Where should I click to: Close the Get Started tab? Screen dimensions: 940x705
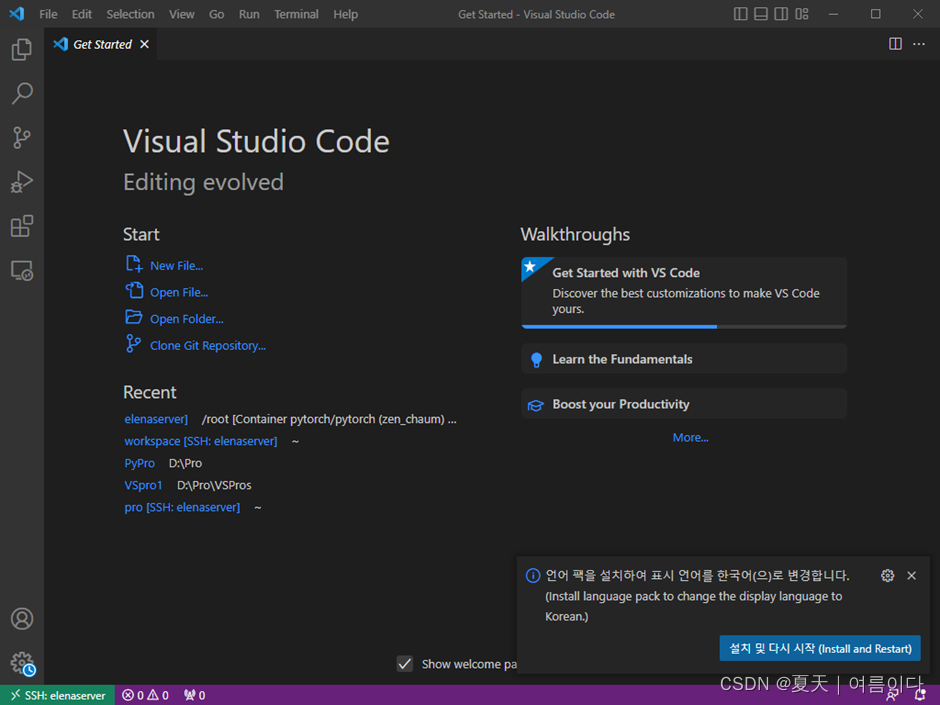click(x=144, y=44)
